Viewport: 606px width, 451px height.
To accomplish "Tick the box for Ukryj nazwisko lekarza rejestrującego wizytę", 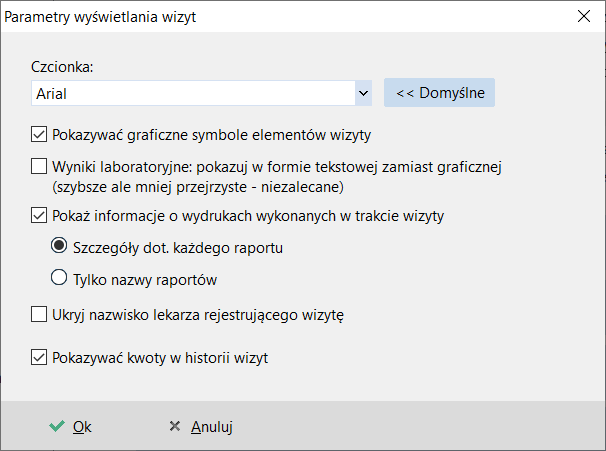I will pyautogui.click(x=39, y=314).
